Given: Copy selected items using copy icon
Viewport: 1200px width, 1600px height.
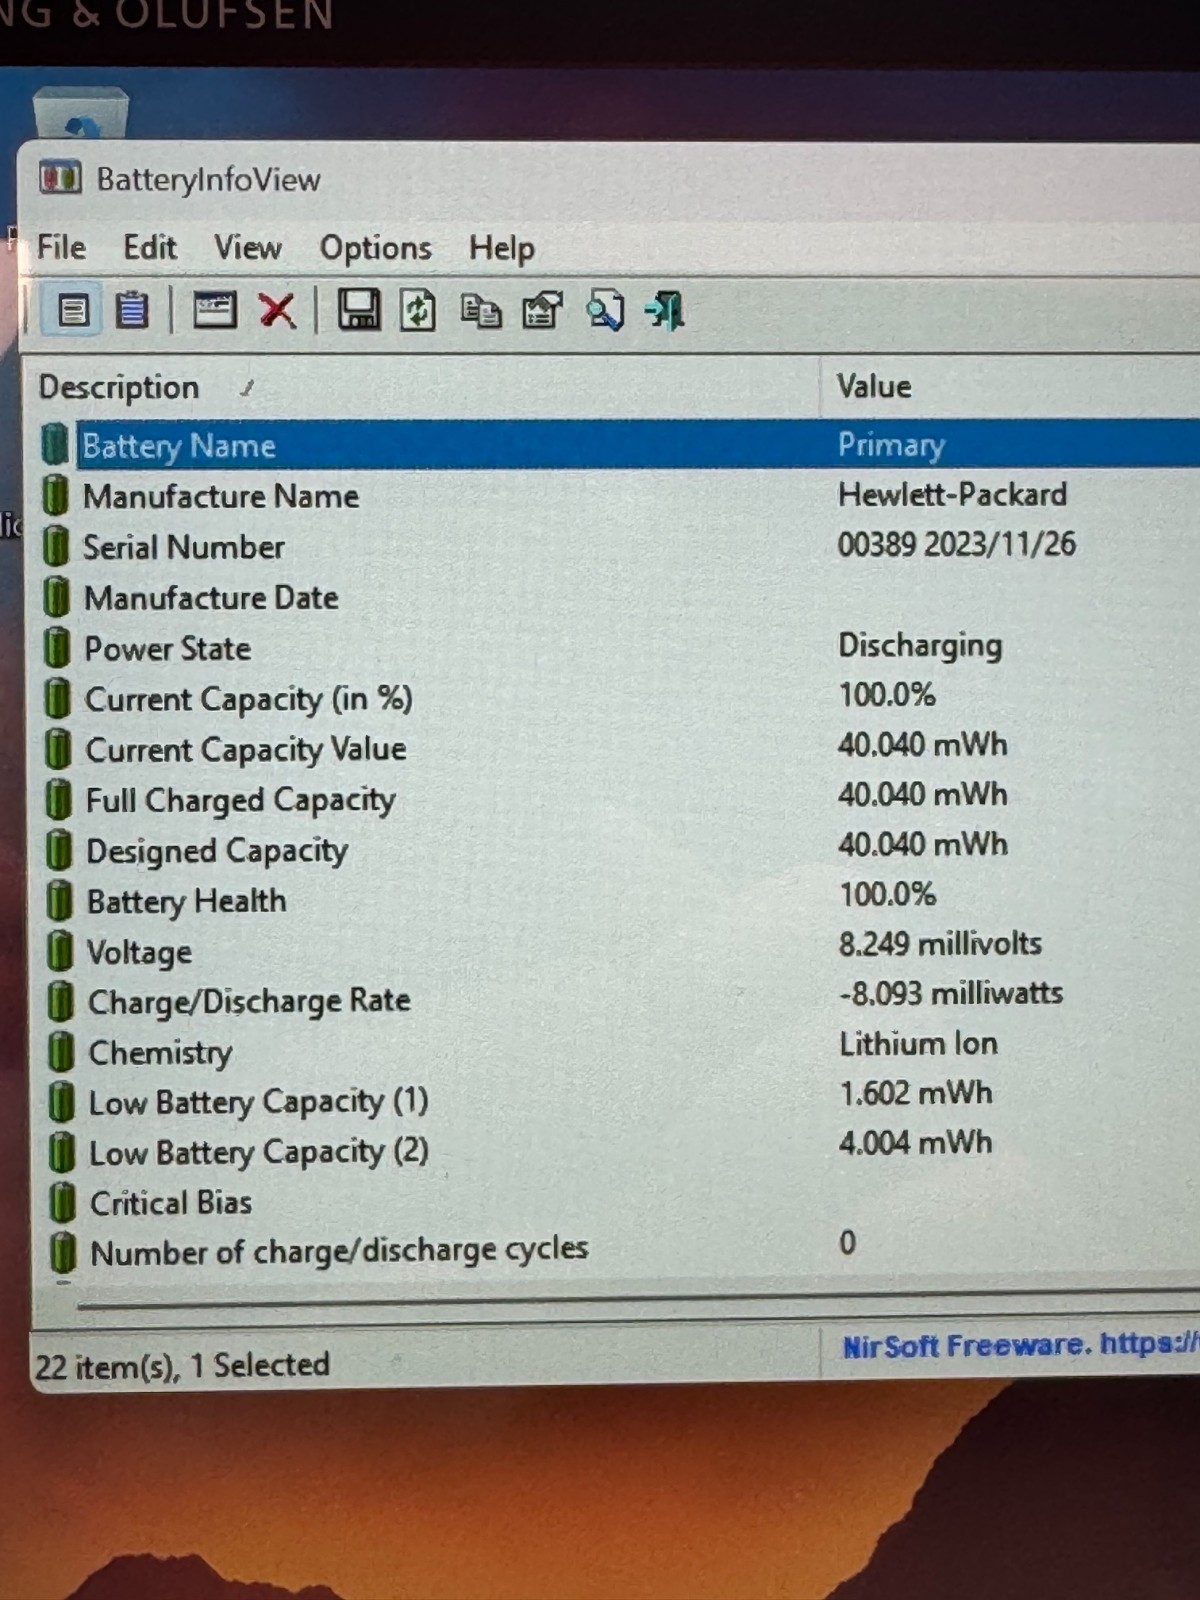Looking at the screenshot, I should (481, 312).
